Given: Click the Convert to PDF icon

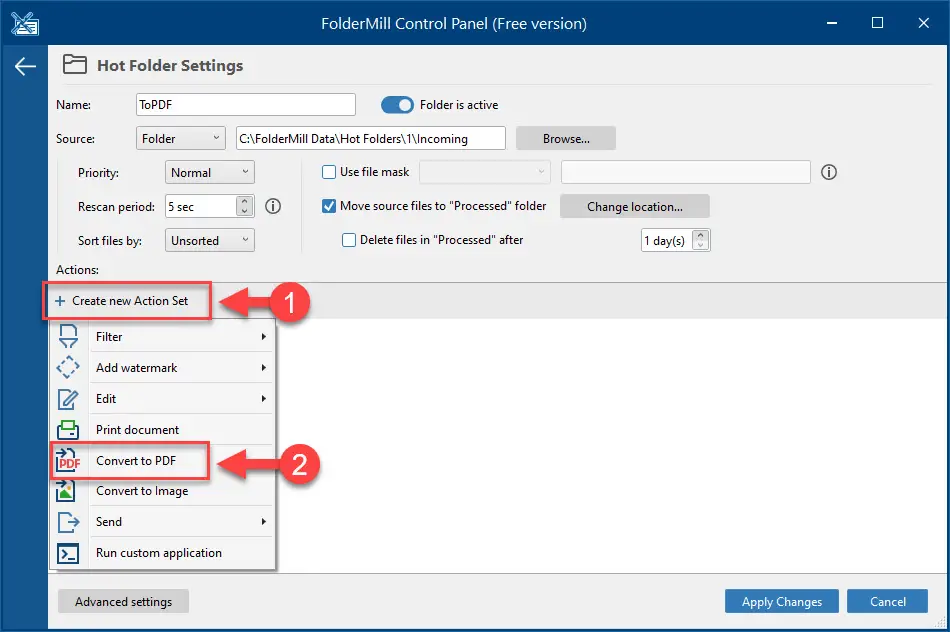Looking at the screenshot, I should (68, 461).
